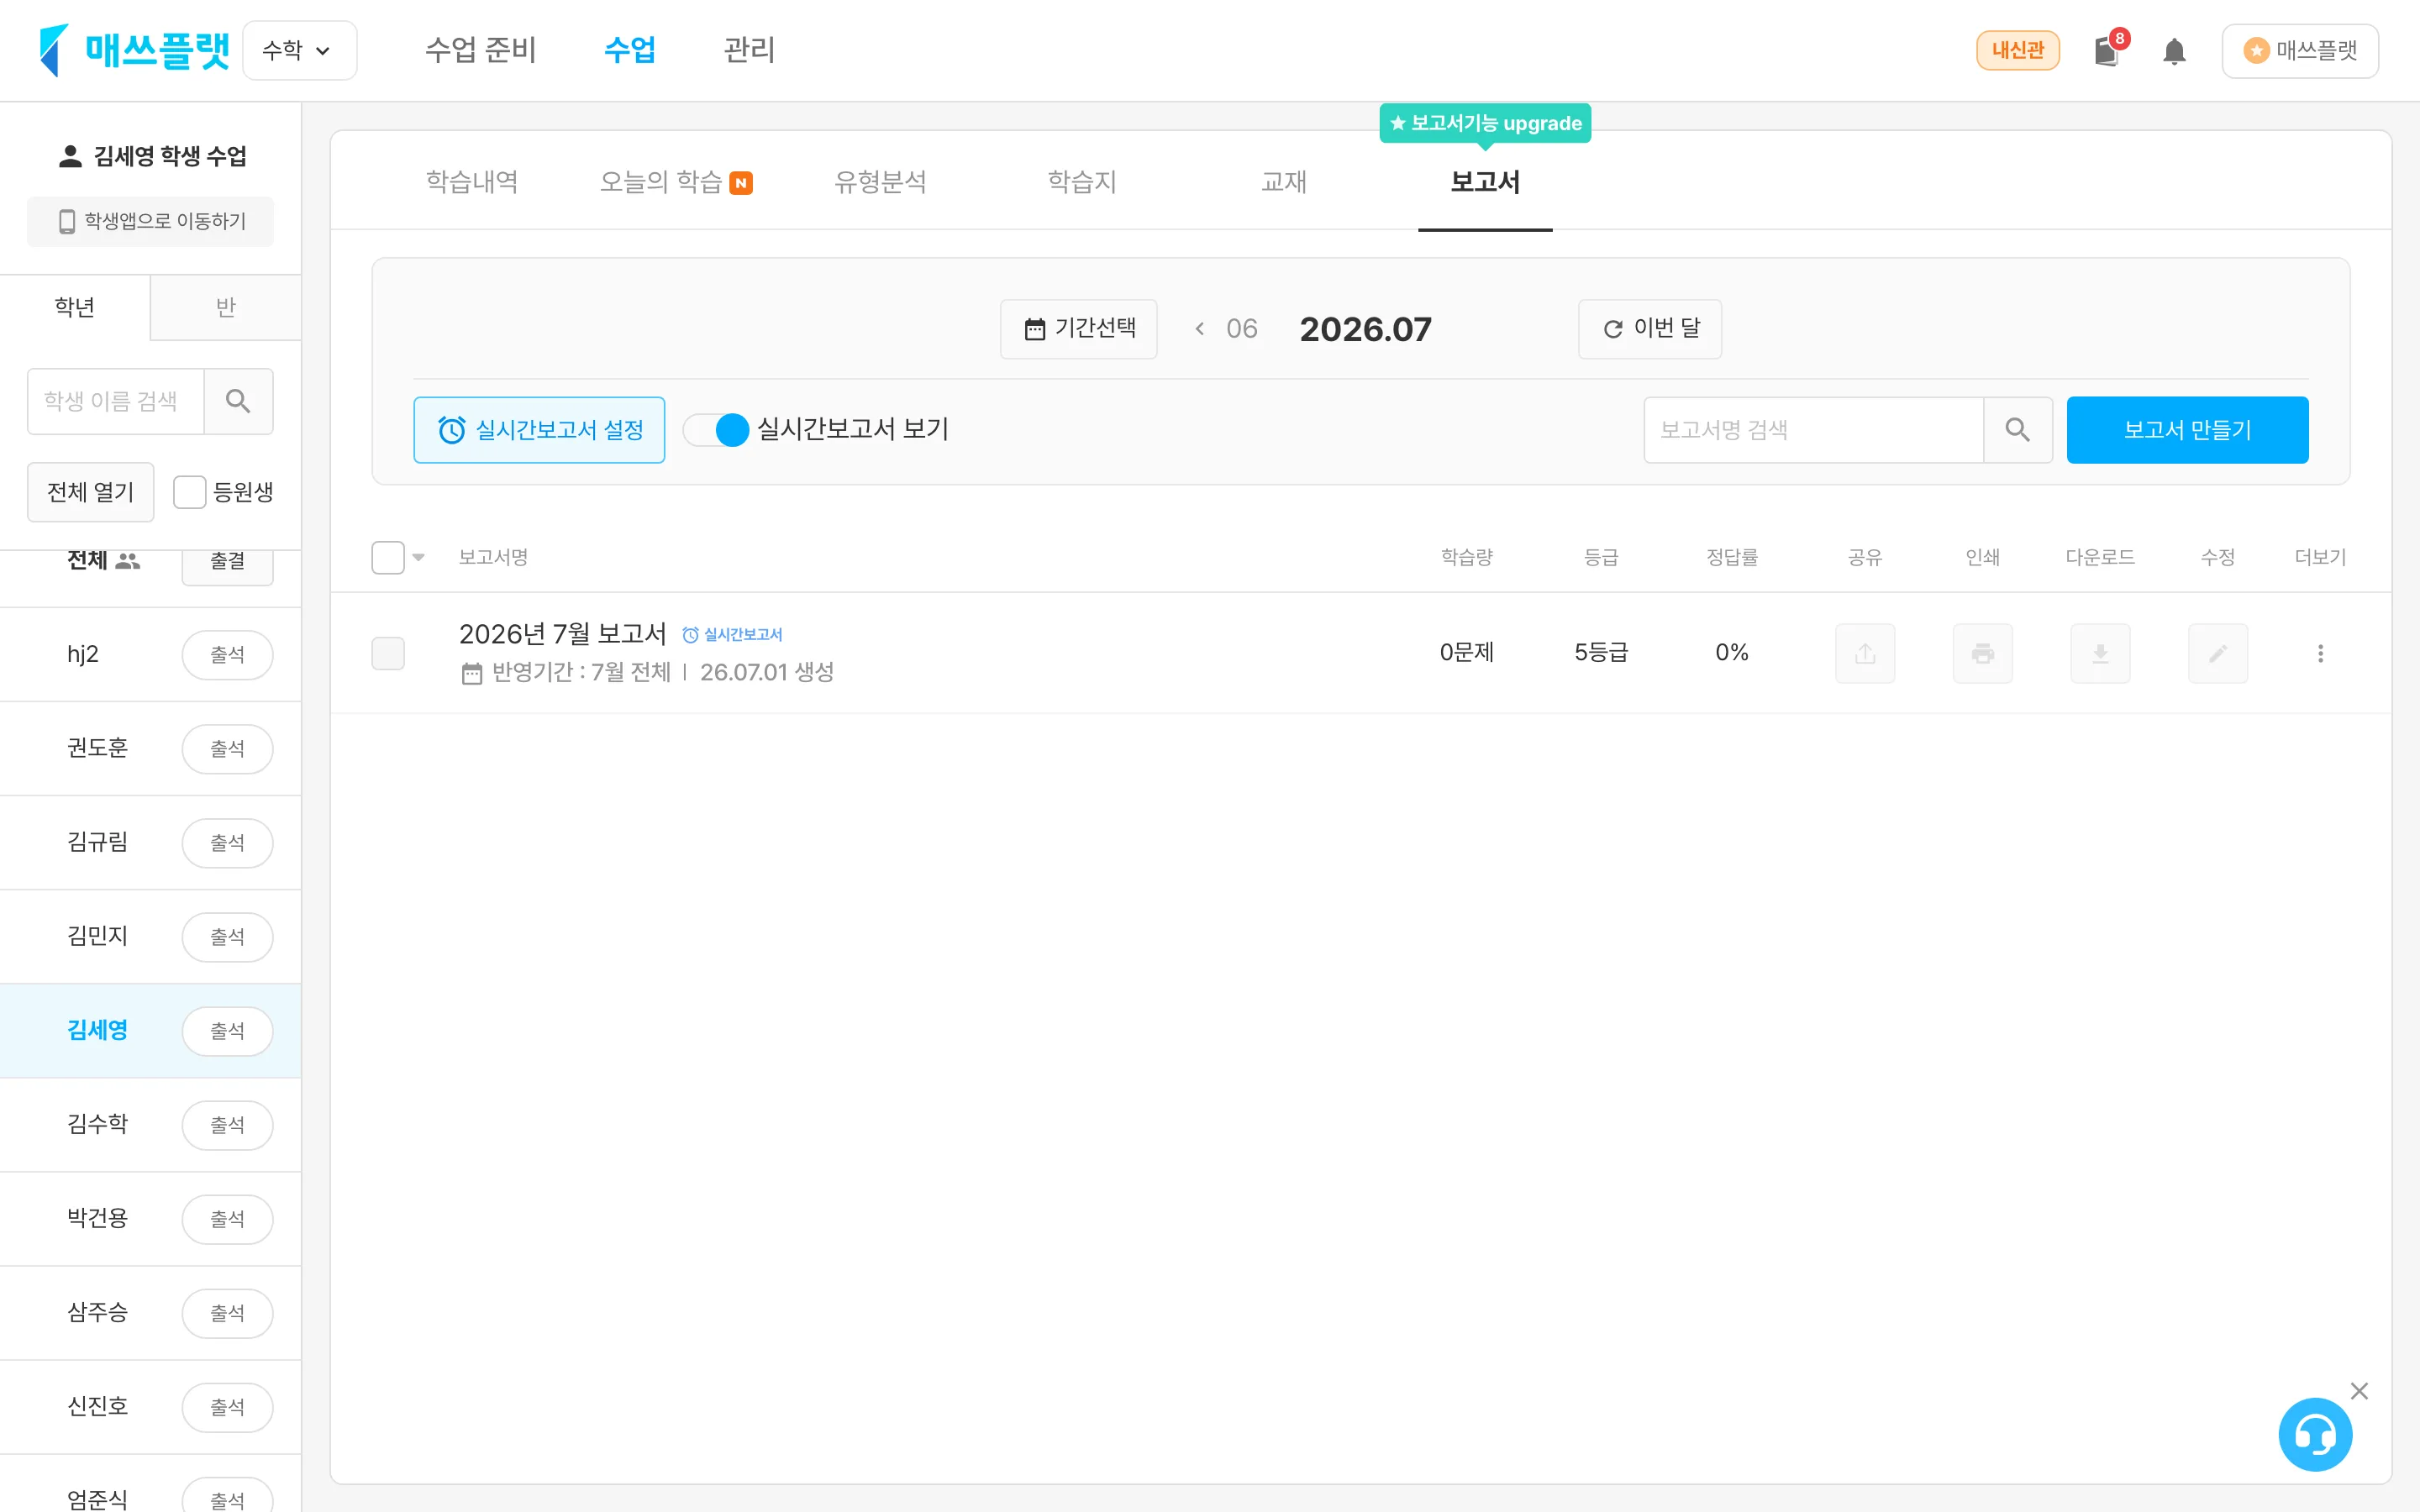
Task: Select the 반 sidebar tab
Action: tap(226, 307)
